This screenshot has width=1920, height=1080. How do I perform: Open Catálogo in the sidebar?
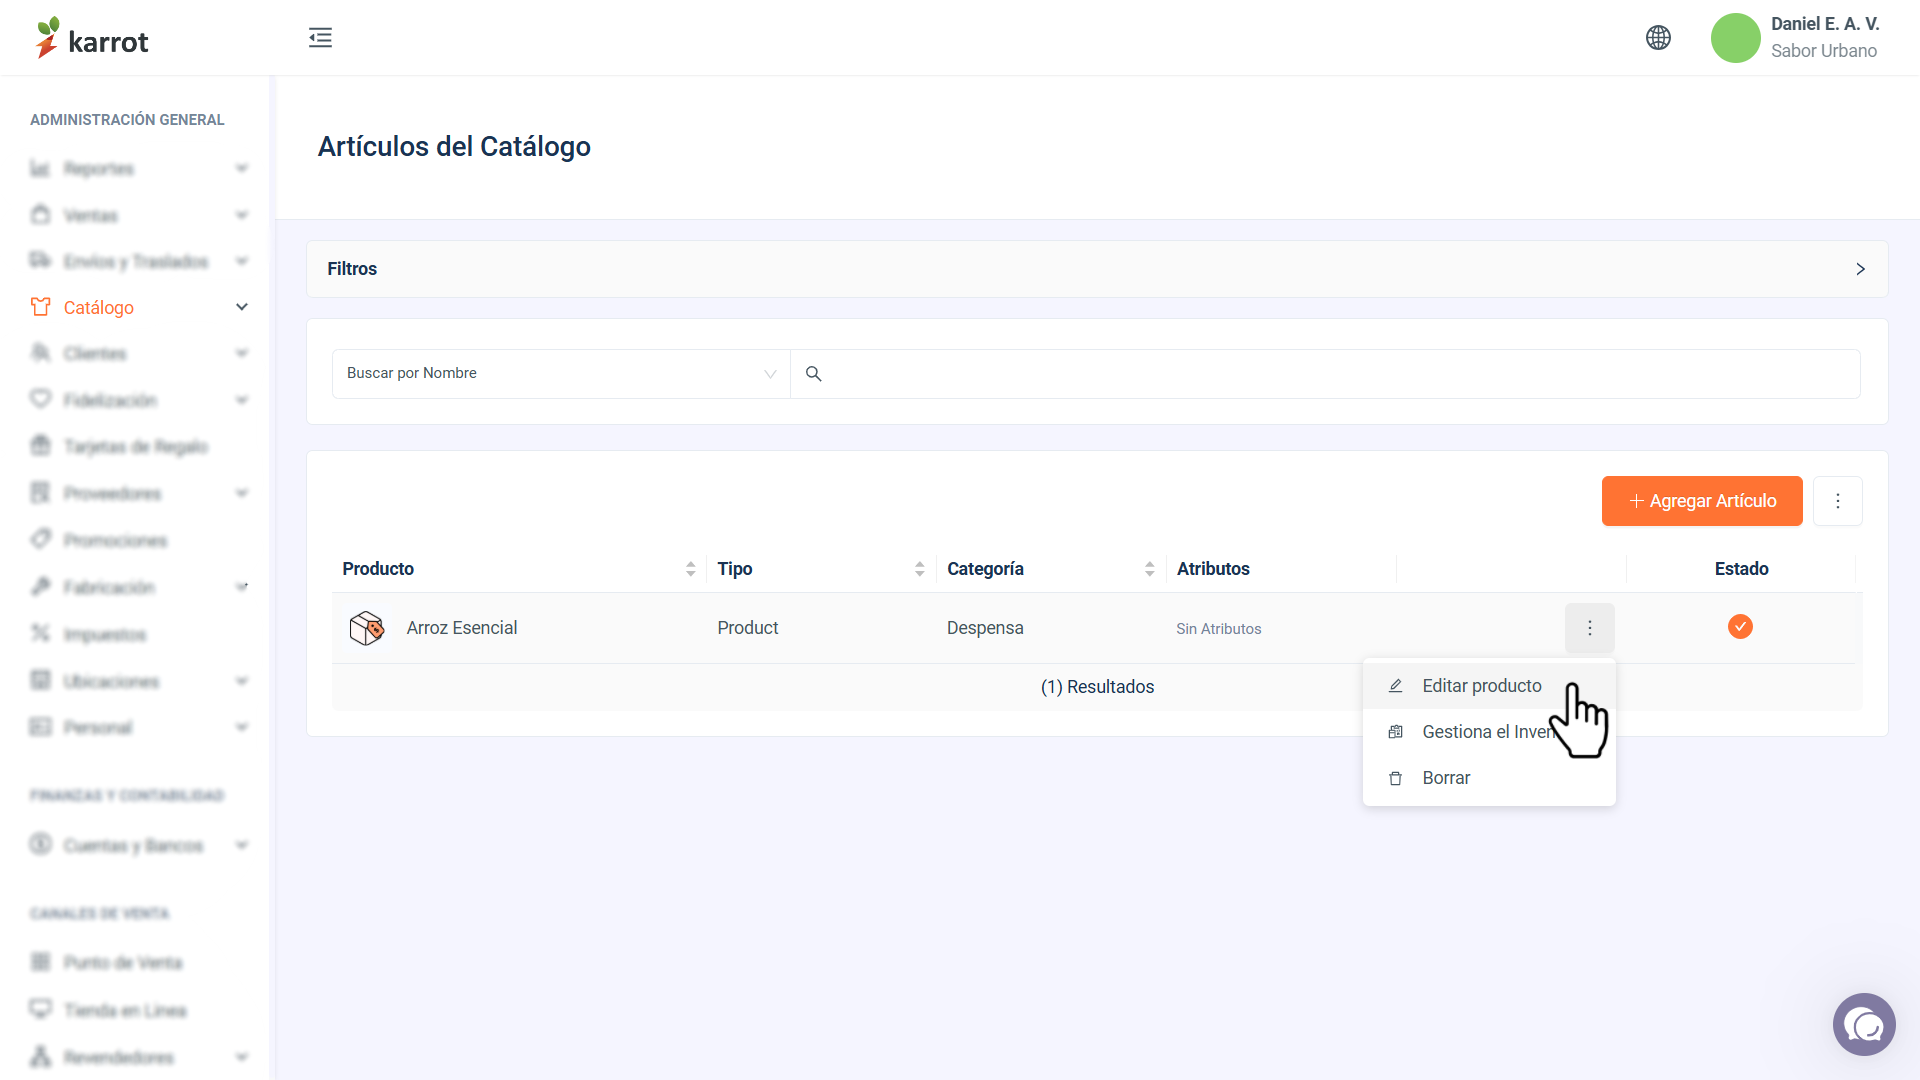point(99,308)
